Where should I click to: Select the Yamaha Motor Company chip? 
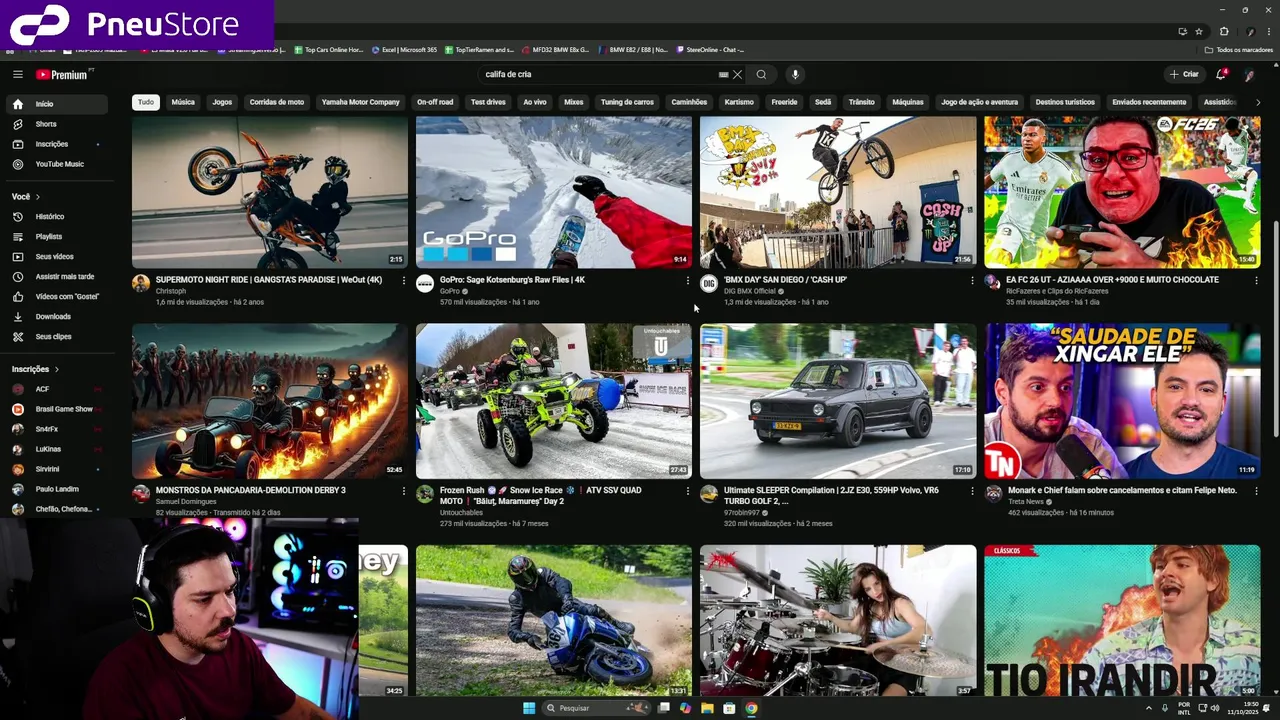click(361, 102)
